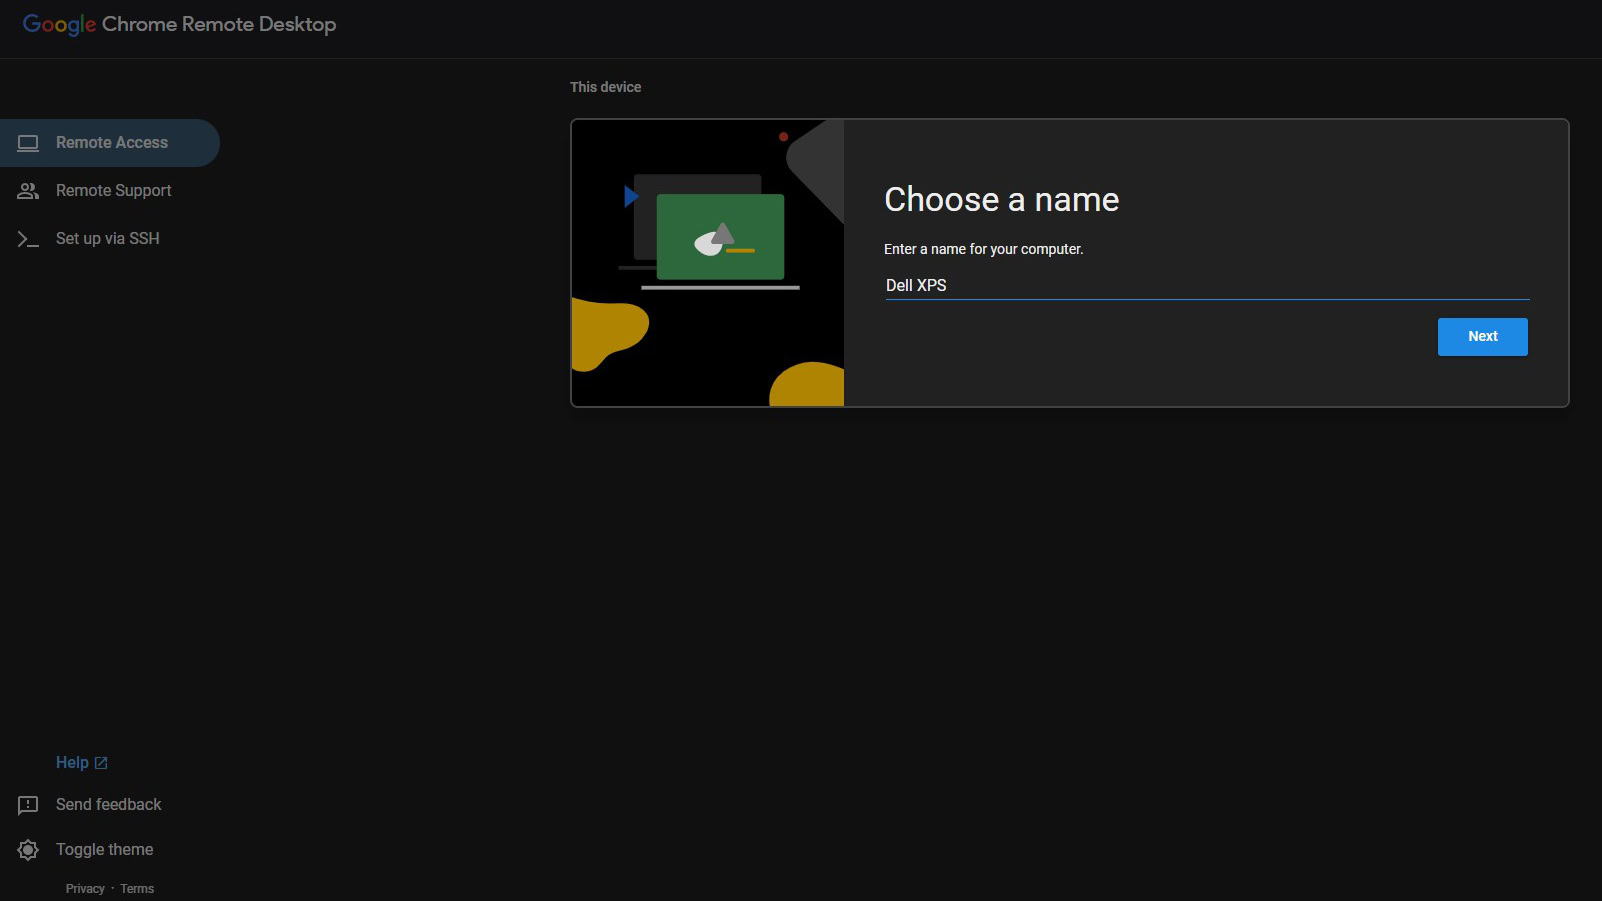Open the Terms link in the footer
This screenshot has width=1602, height=901.
point(137,889)
